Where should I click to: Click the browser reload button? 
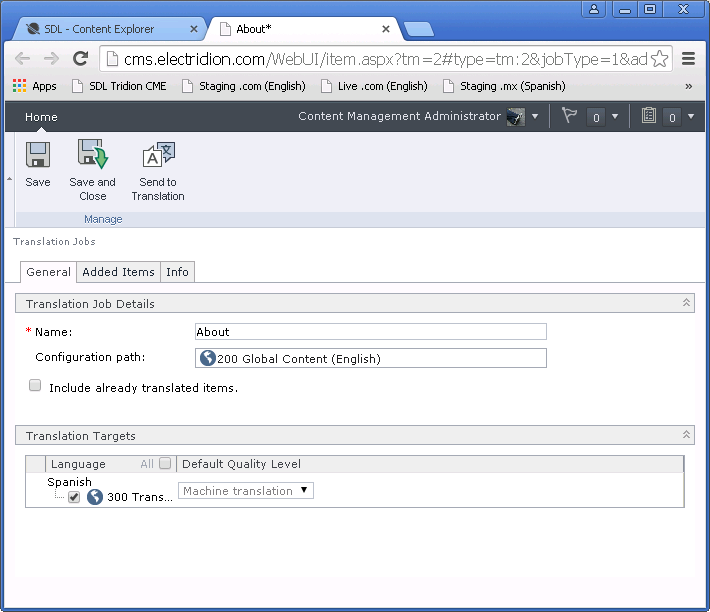pos(81,59)
